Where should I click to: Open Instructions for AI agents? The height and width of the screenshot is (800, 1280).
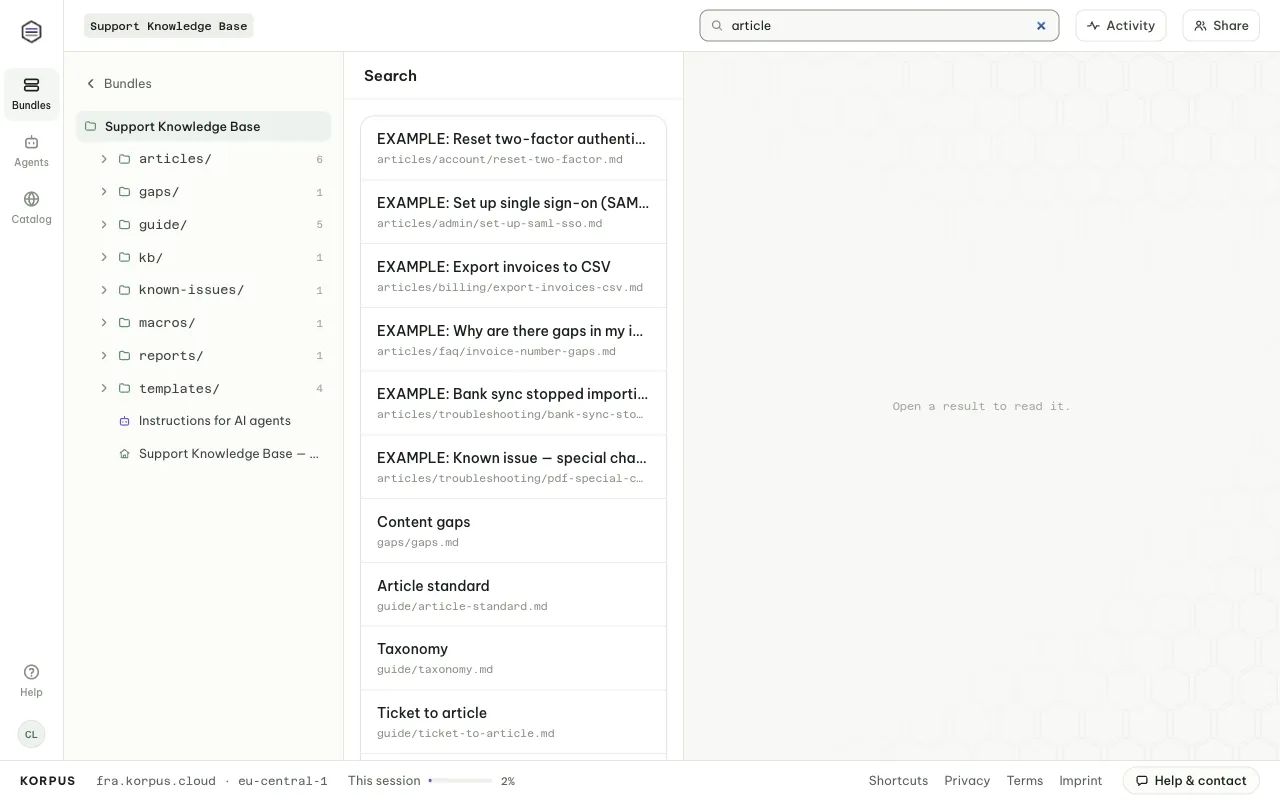pyautogui.click(x=215, y=421)
